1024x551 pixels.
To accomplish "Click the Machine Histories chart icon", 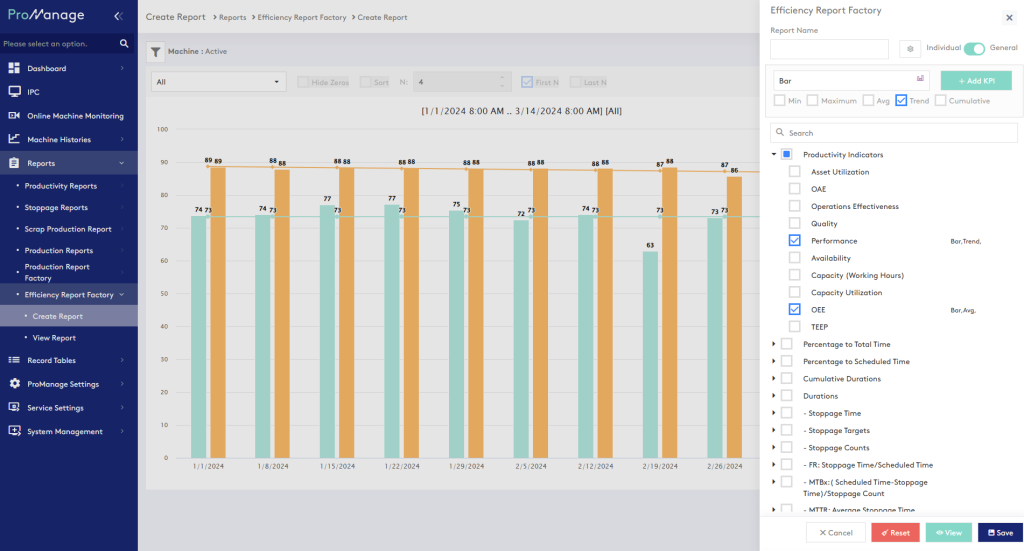I will (15, 139).
